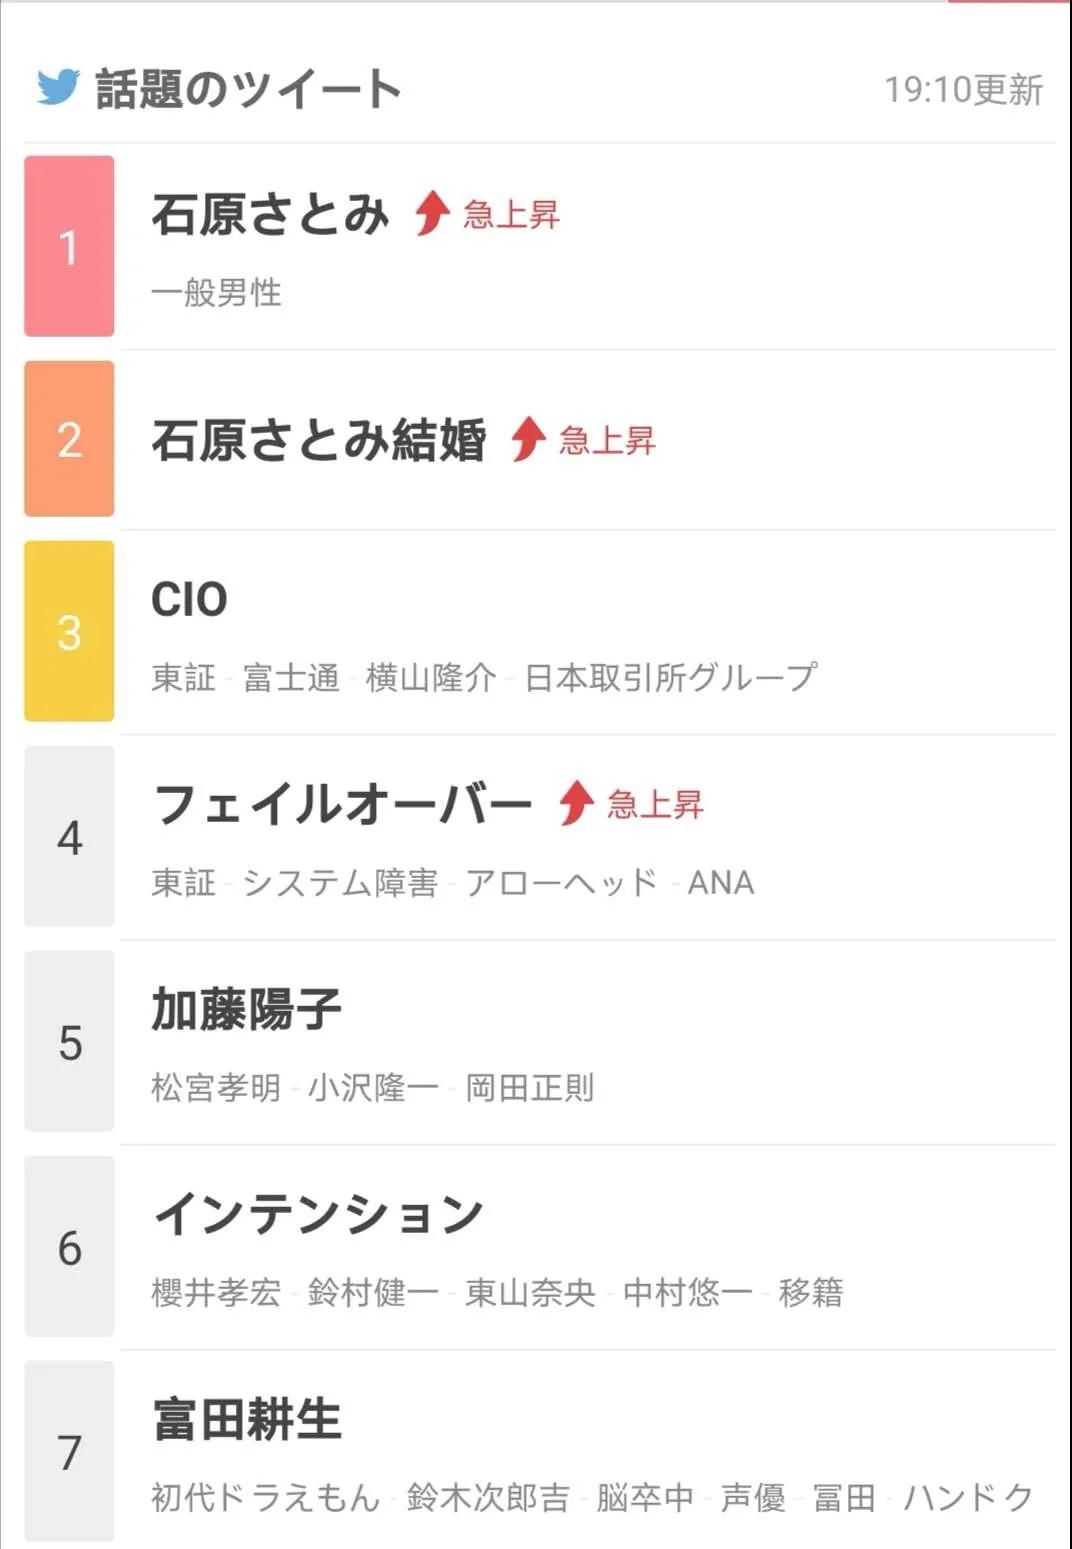Viewport: 1072px width, 1549px height.
Task: Click red rising arrow beside フェイルオーバー
Action: (x=576, y=802)
